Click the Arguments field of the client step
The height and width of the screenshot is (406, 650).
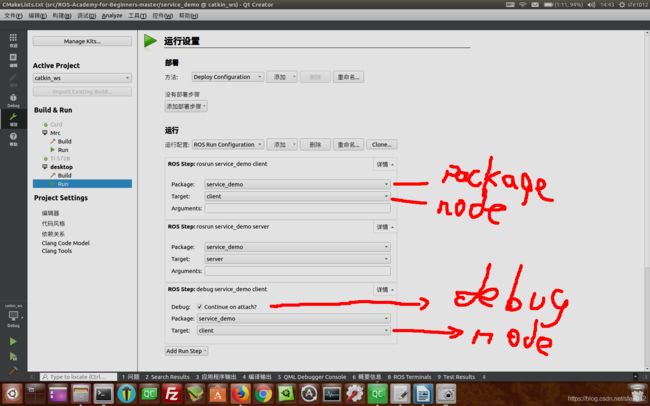click(297, 208)
